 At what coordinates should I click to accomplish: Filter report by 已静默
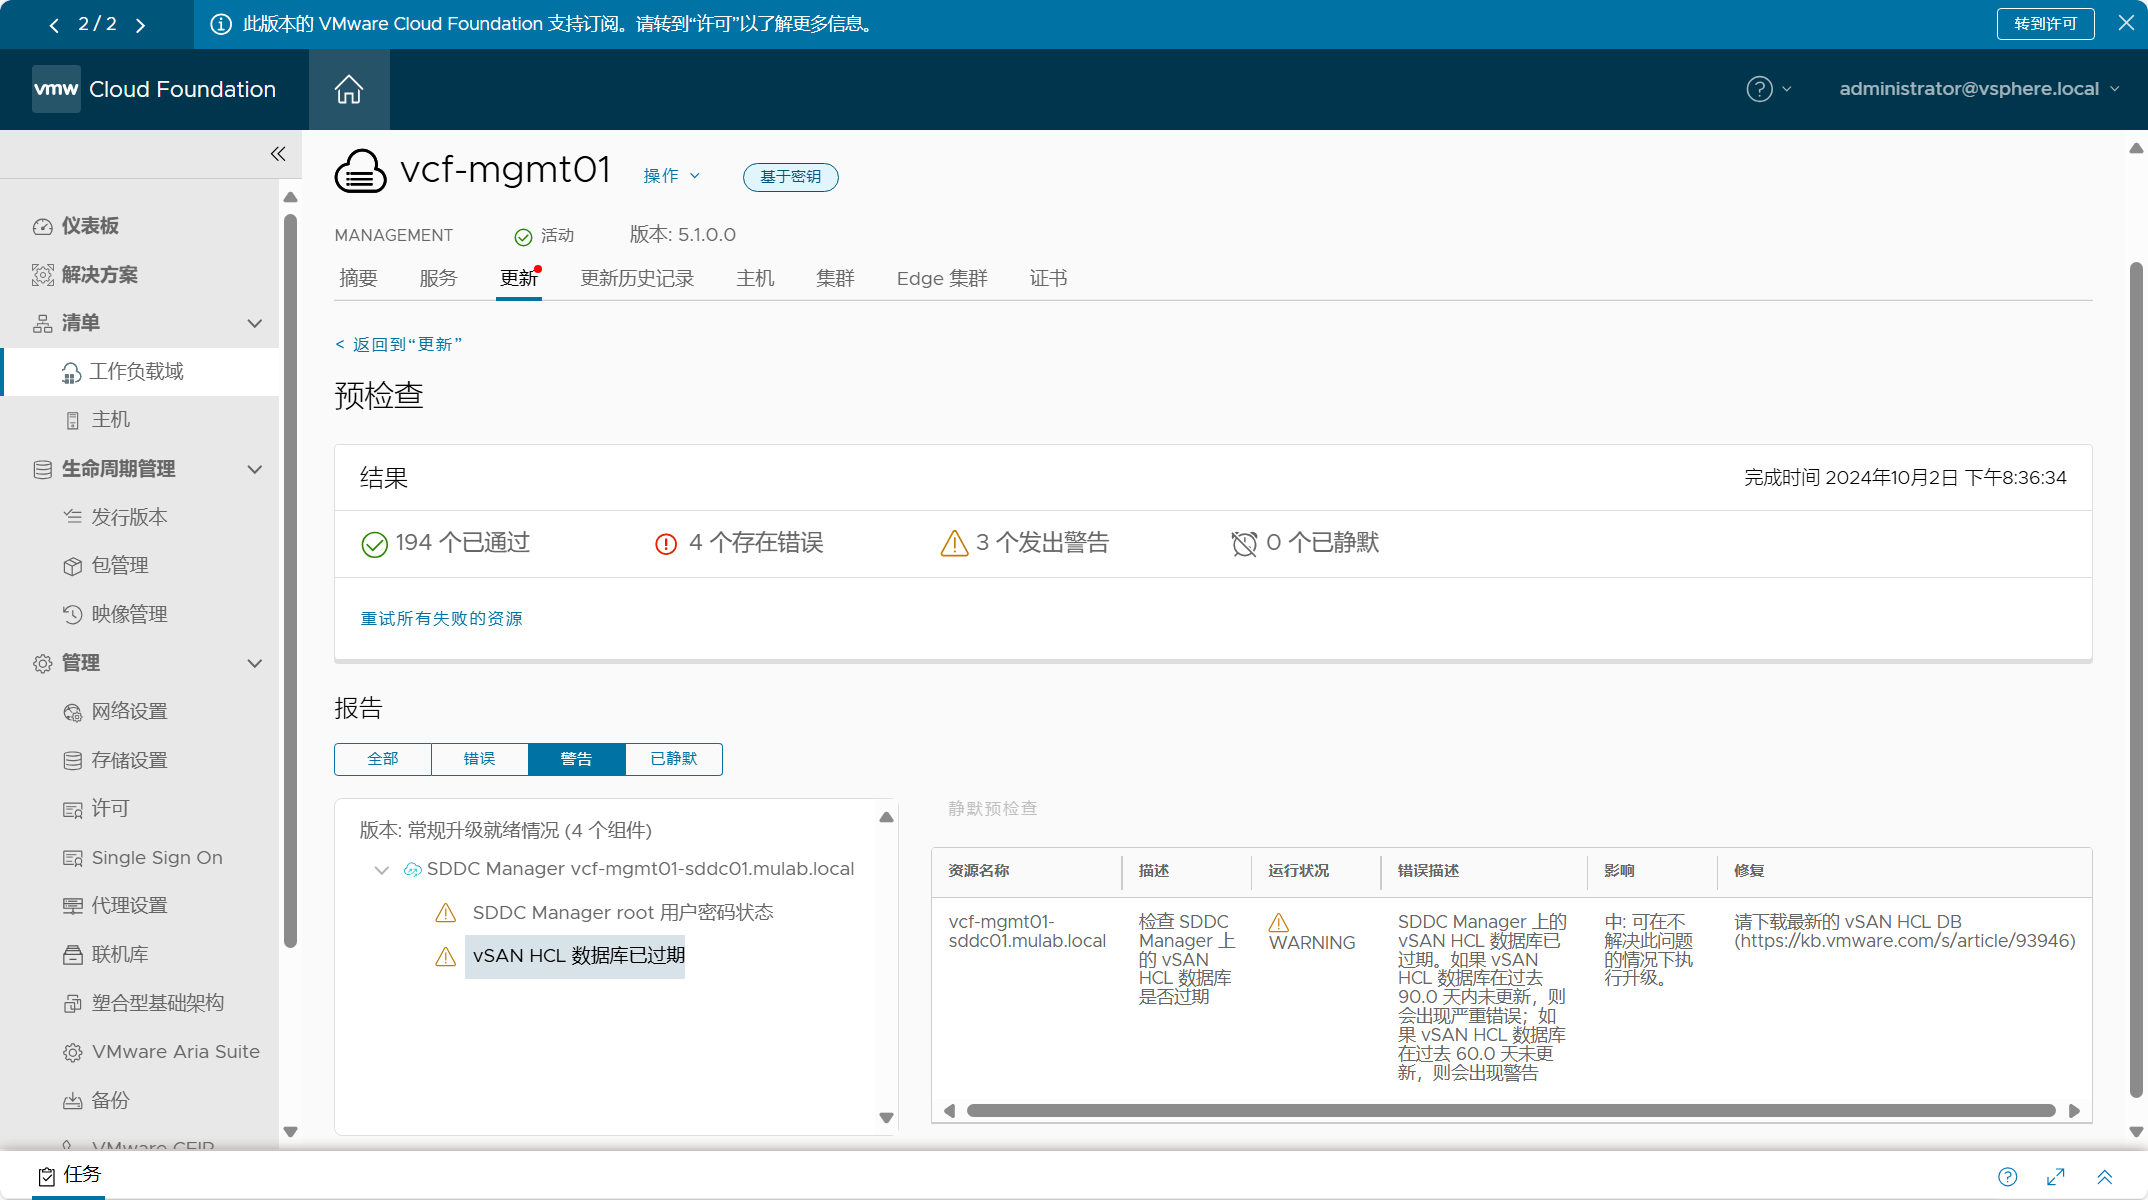click(673, 759)
